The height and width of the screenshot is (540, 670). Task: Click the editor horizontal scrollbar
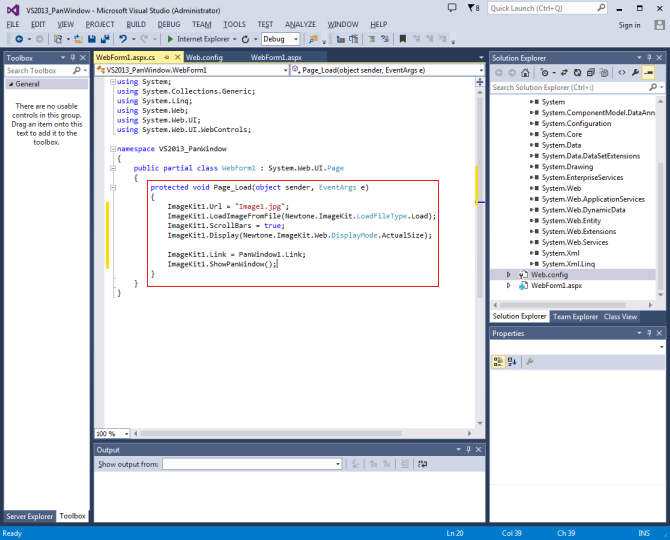click(271, 434)
